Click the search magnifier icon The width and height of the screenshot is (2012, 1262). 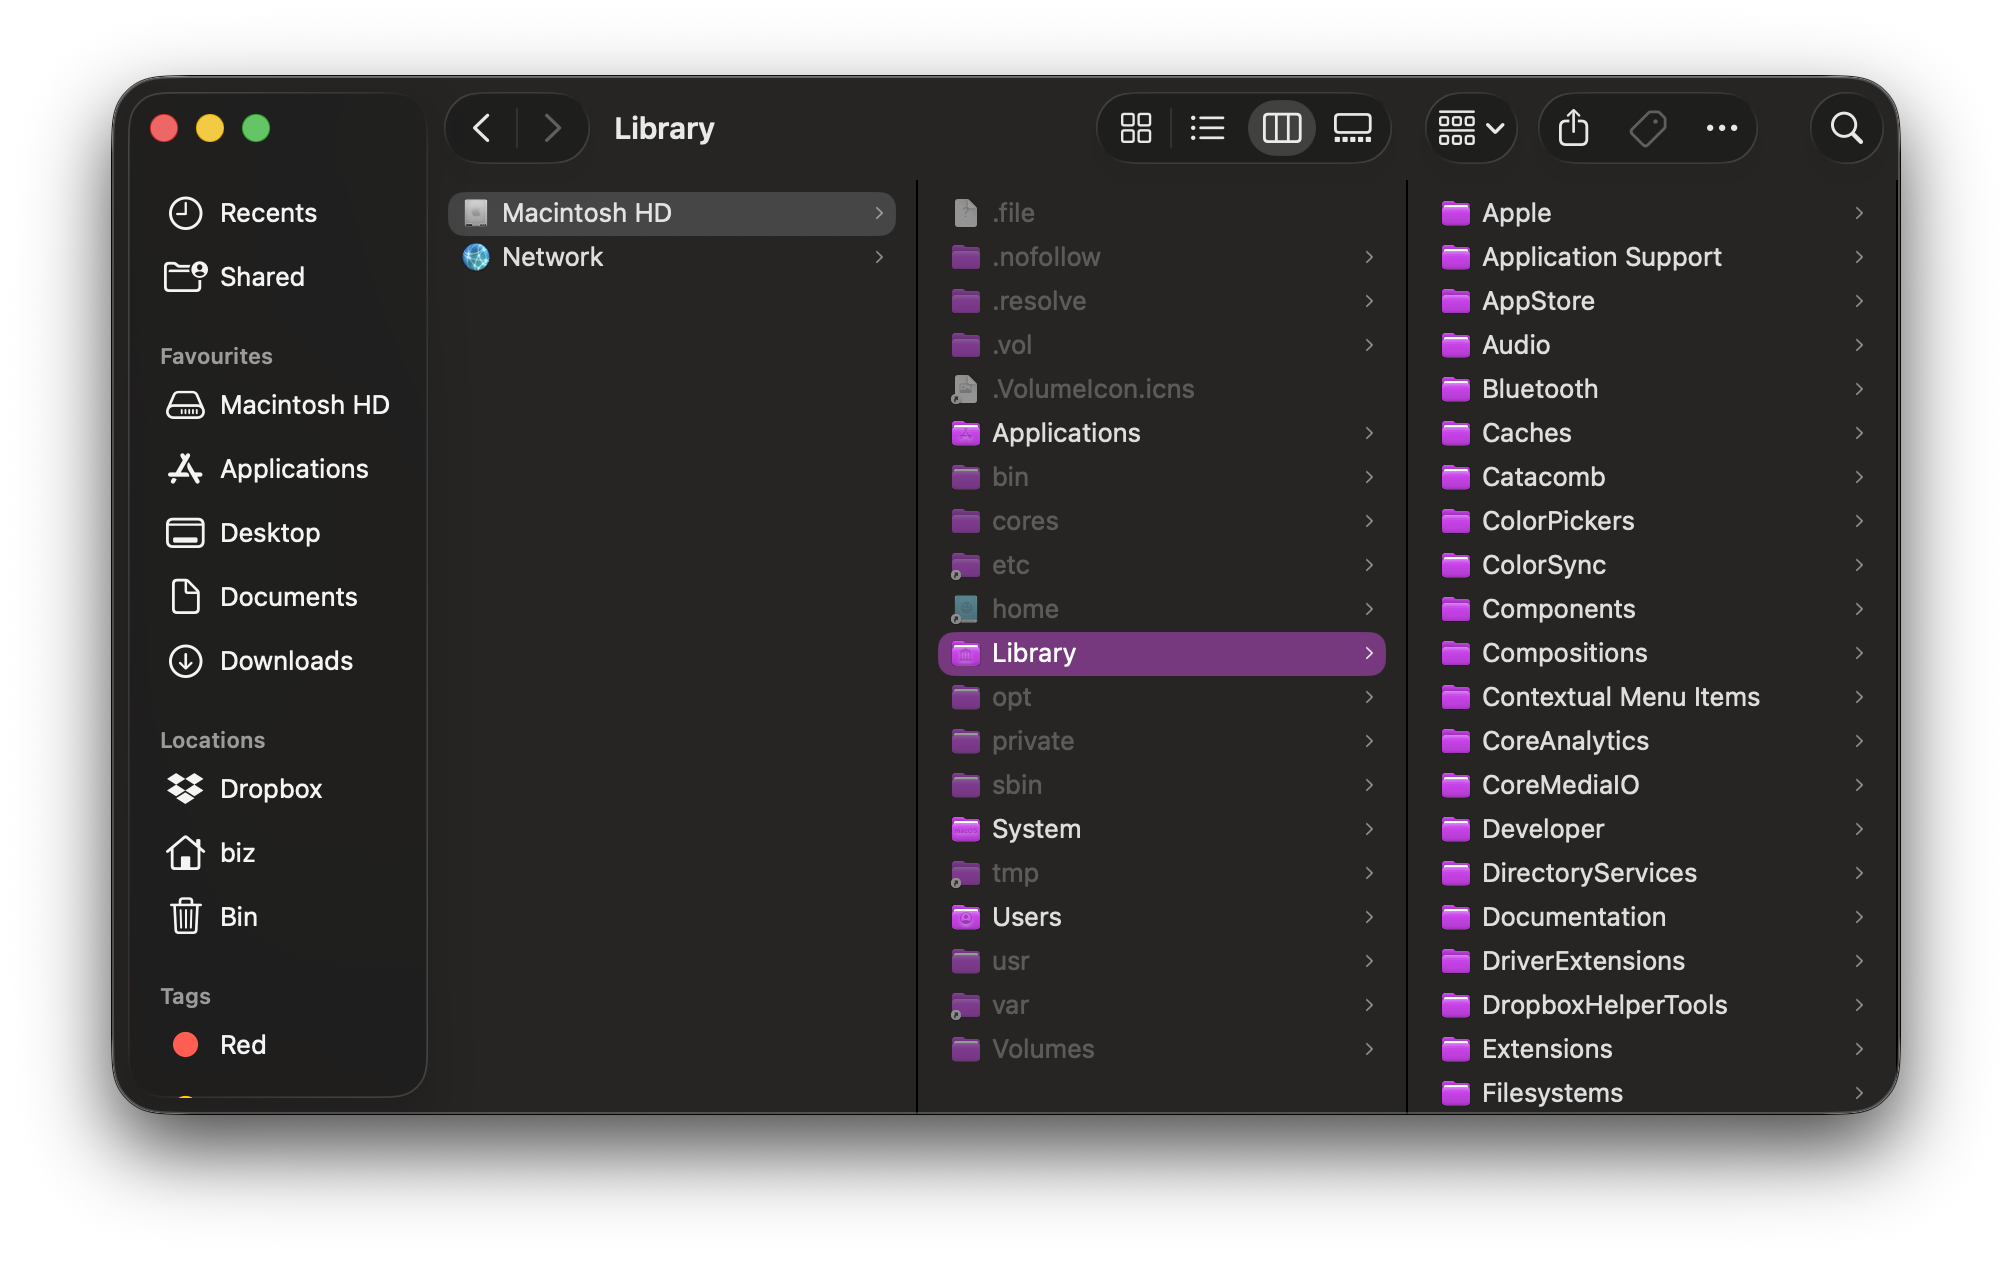[1846, 128]
